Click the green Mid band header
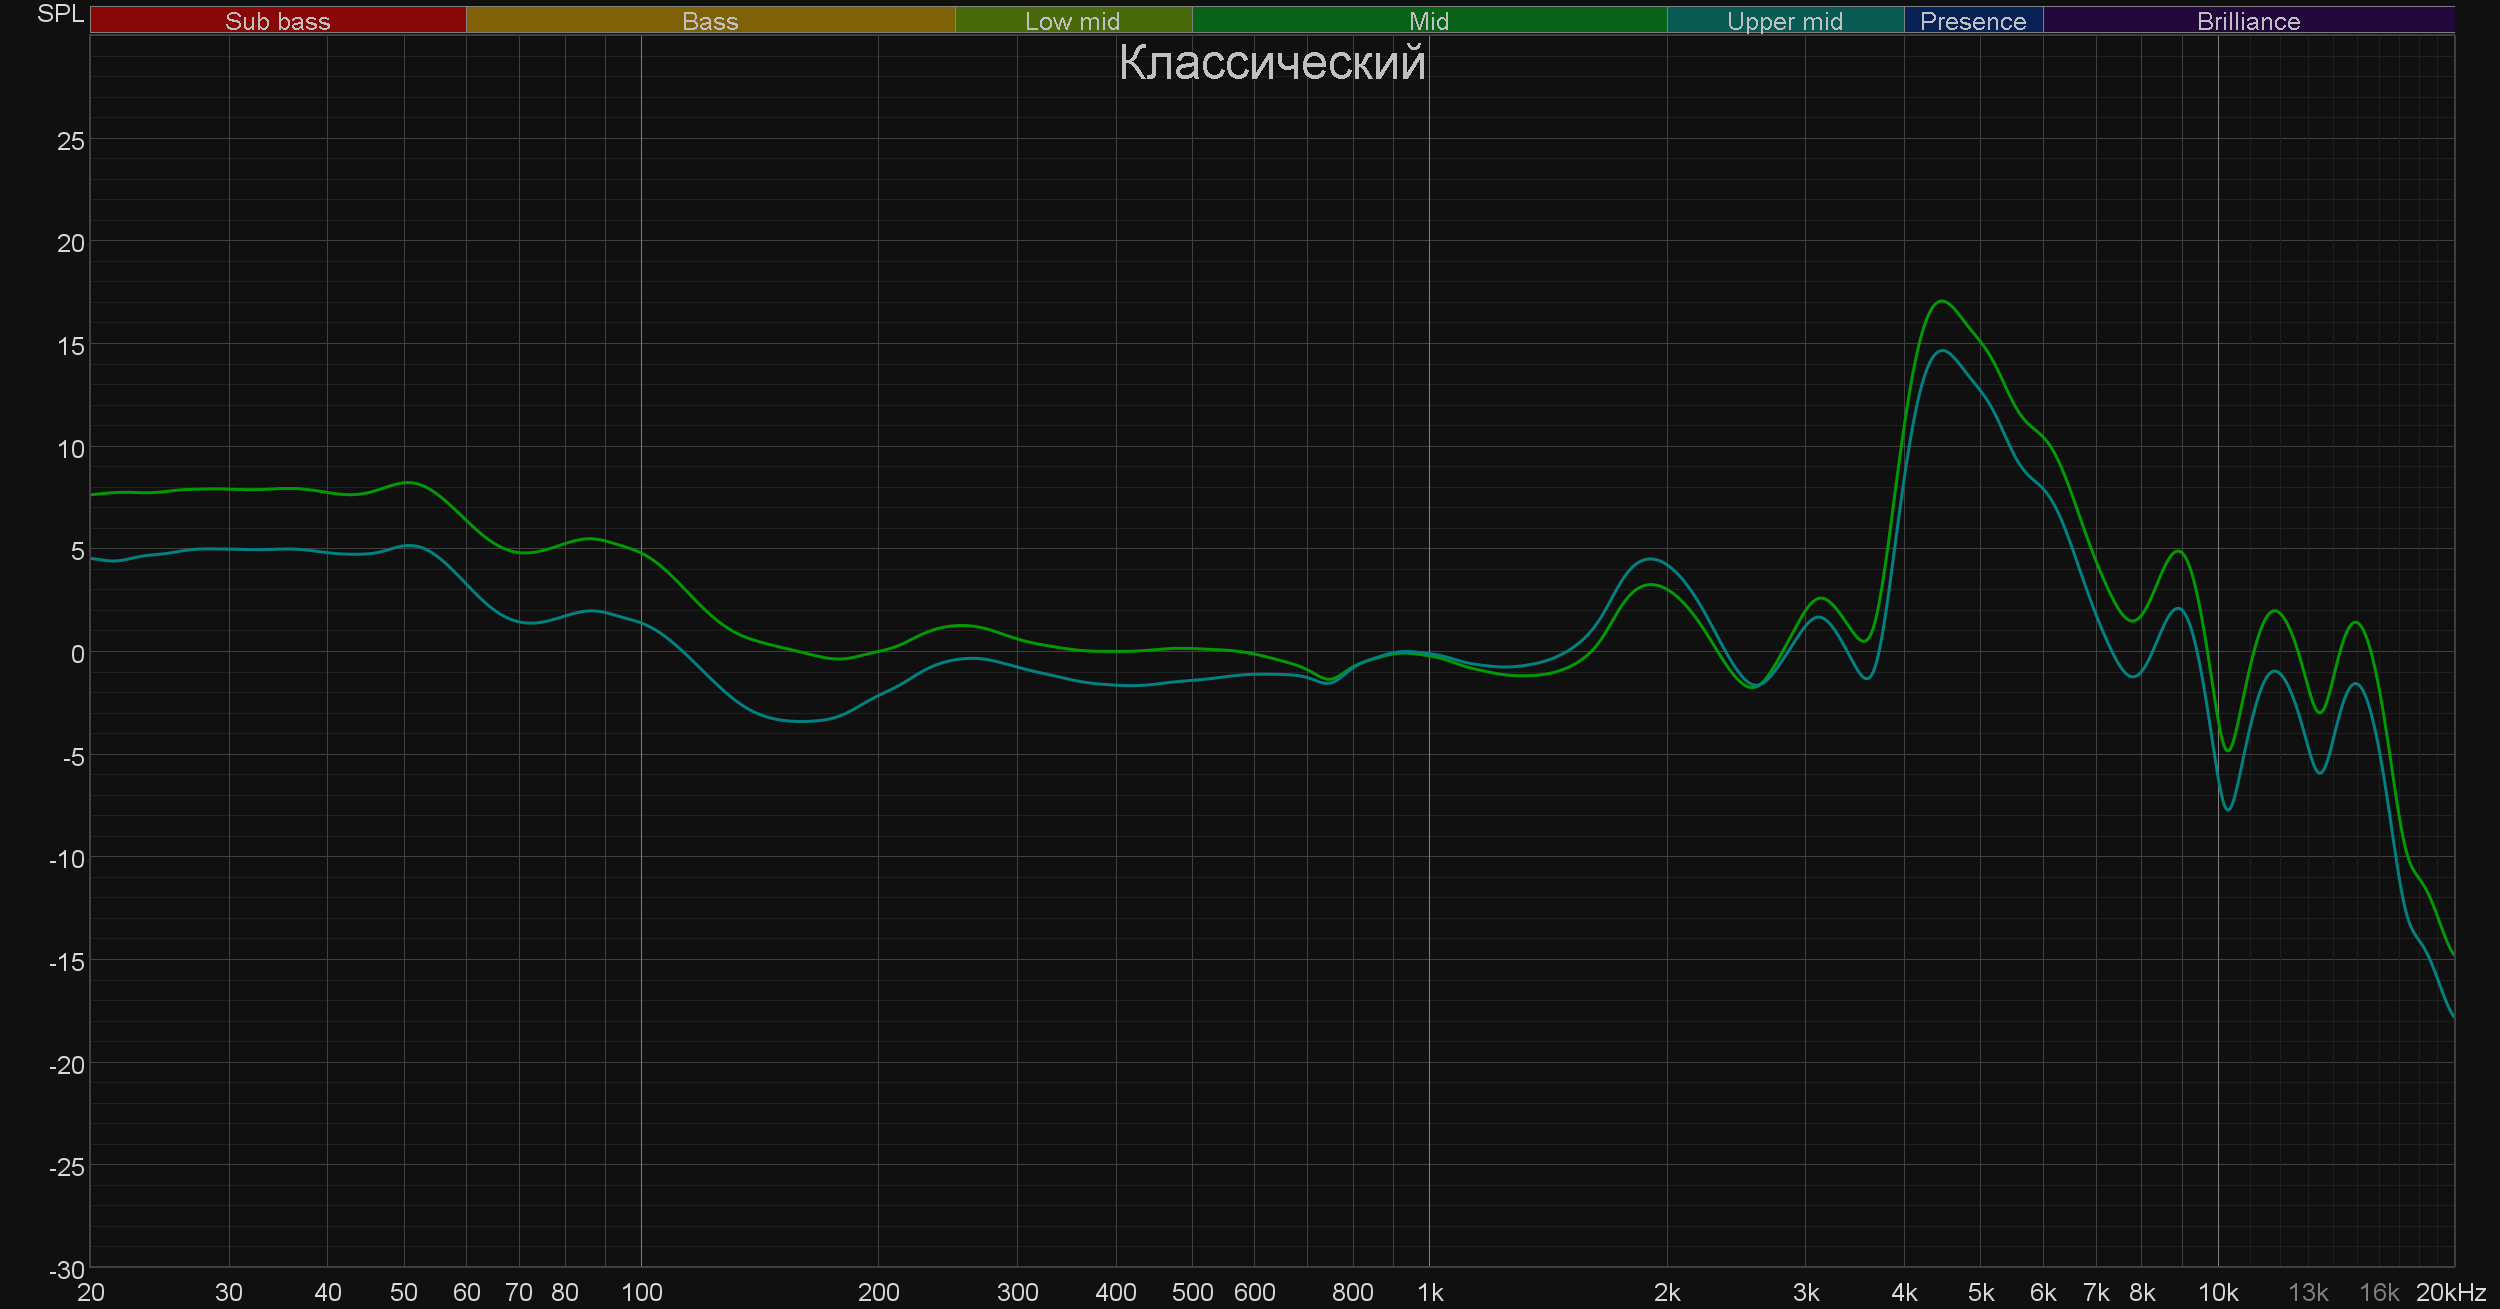2500x1309 pixels. (x=1428, y=21)
